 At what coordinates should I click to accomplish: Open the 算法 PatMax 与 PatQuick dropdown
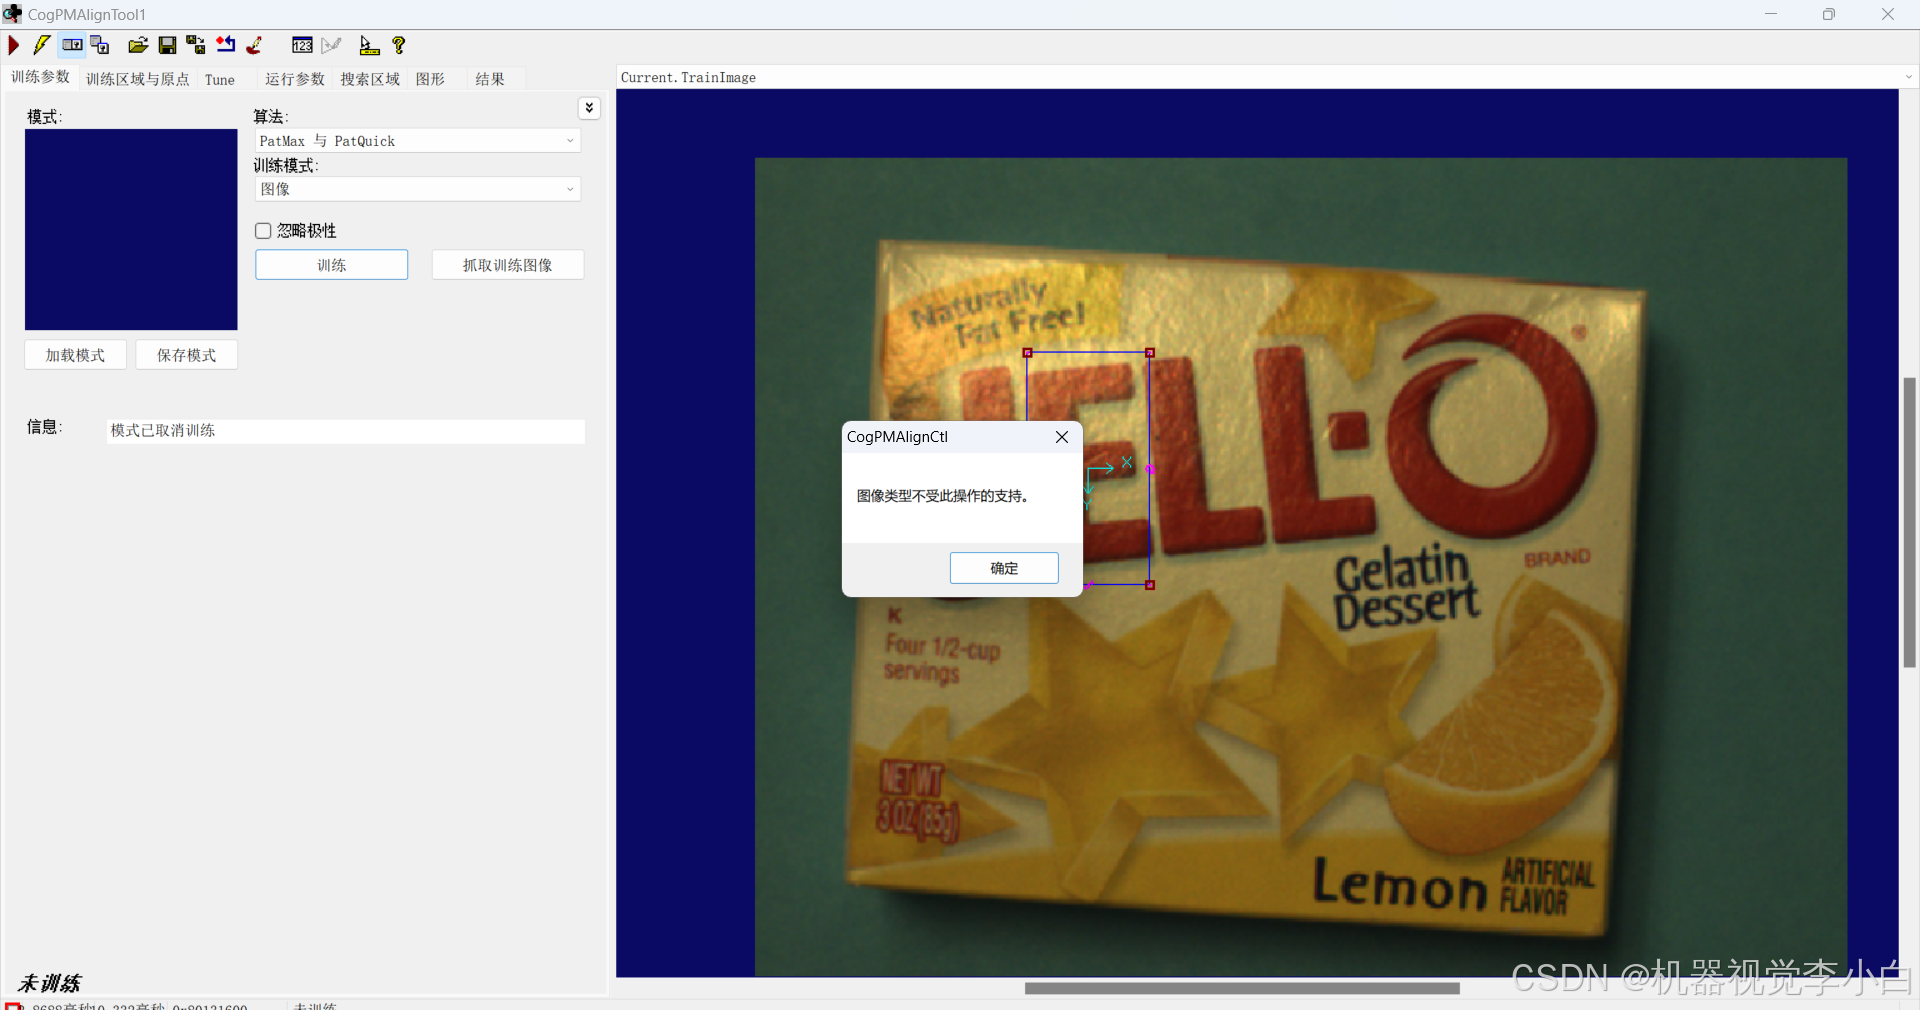click(418, 141)
